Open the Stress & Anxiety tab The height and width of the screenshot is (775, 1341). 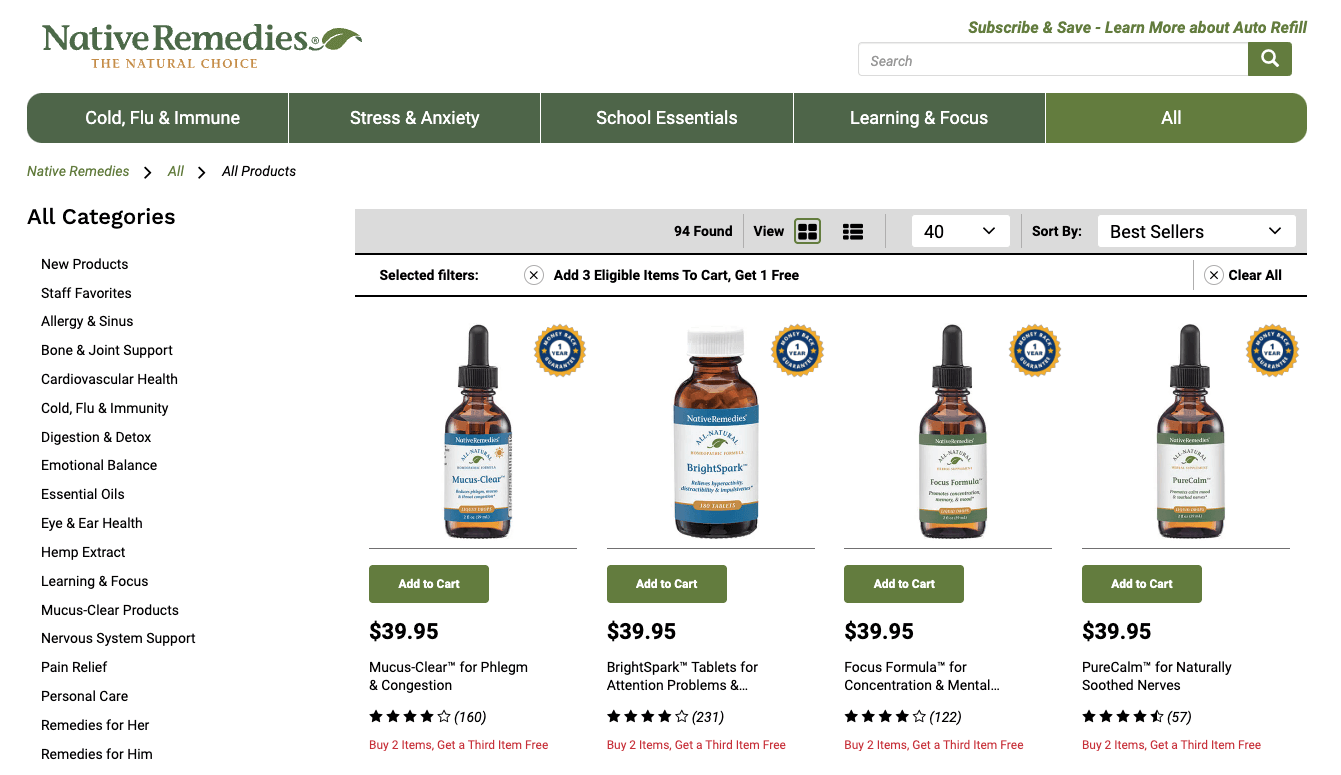point(414,118)
